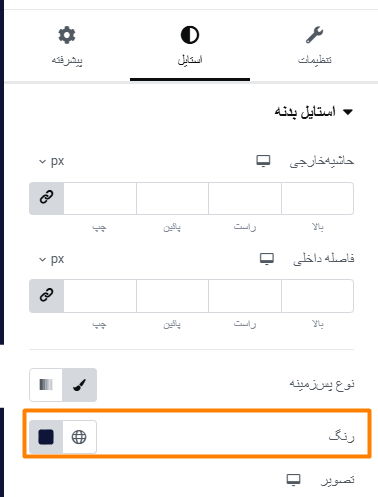Click the margin responsive desktop device icon
The width and height of the screenshot is (378, 497).
coord(263,161)
